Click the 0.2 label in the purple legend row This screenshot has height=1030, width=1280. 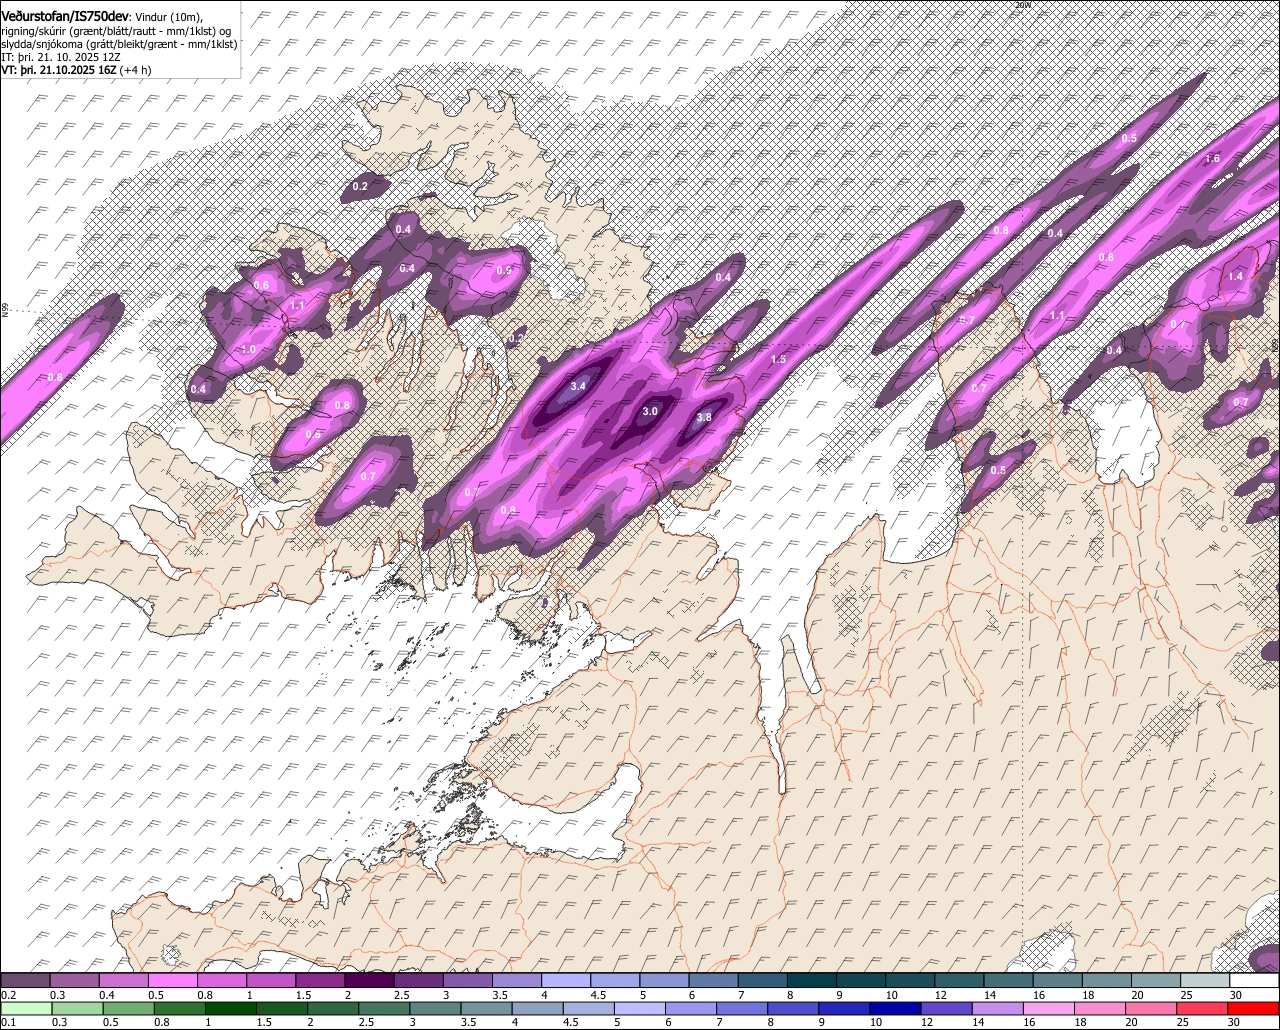pyautogui.click(x=9, y=995)
